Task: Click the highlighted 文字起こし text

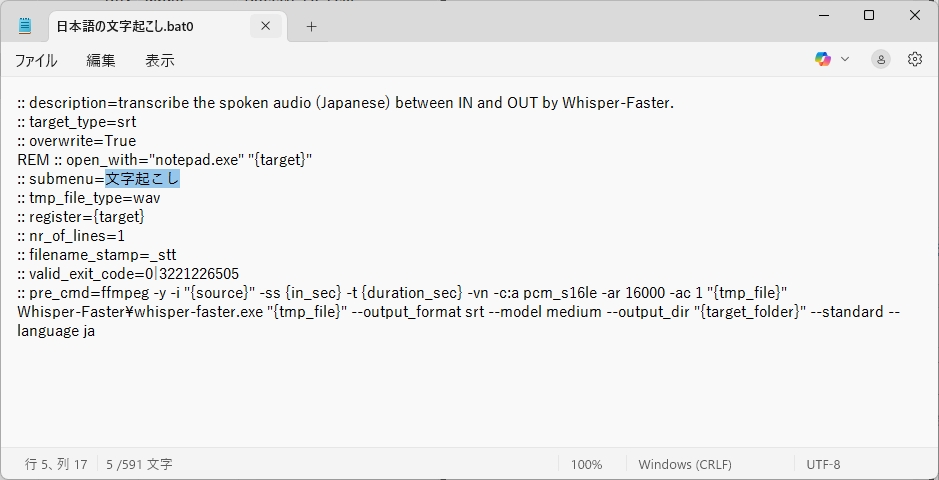Action: pos(143,179)
